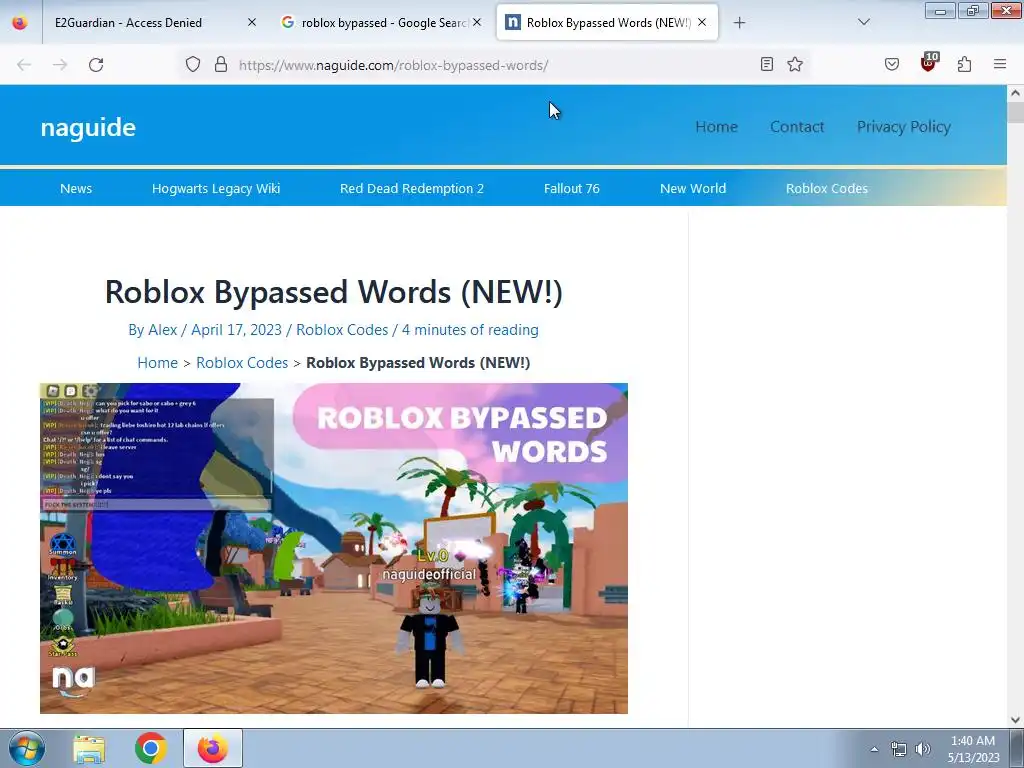Open the Home header link
Image resolution: width=1024 pixels, height=768 pixels.
716,127
